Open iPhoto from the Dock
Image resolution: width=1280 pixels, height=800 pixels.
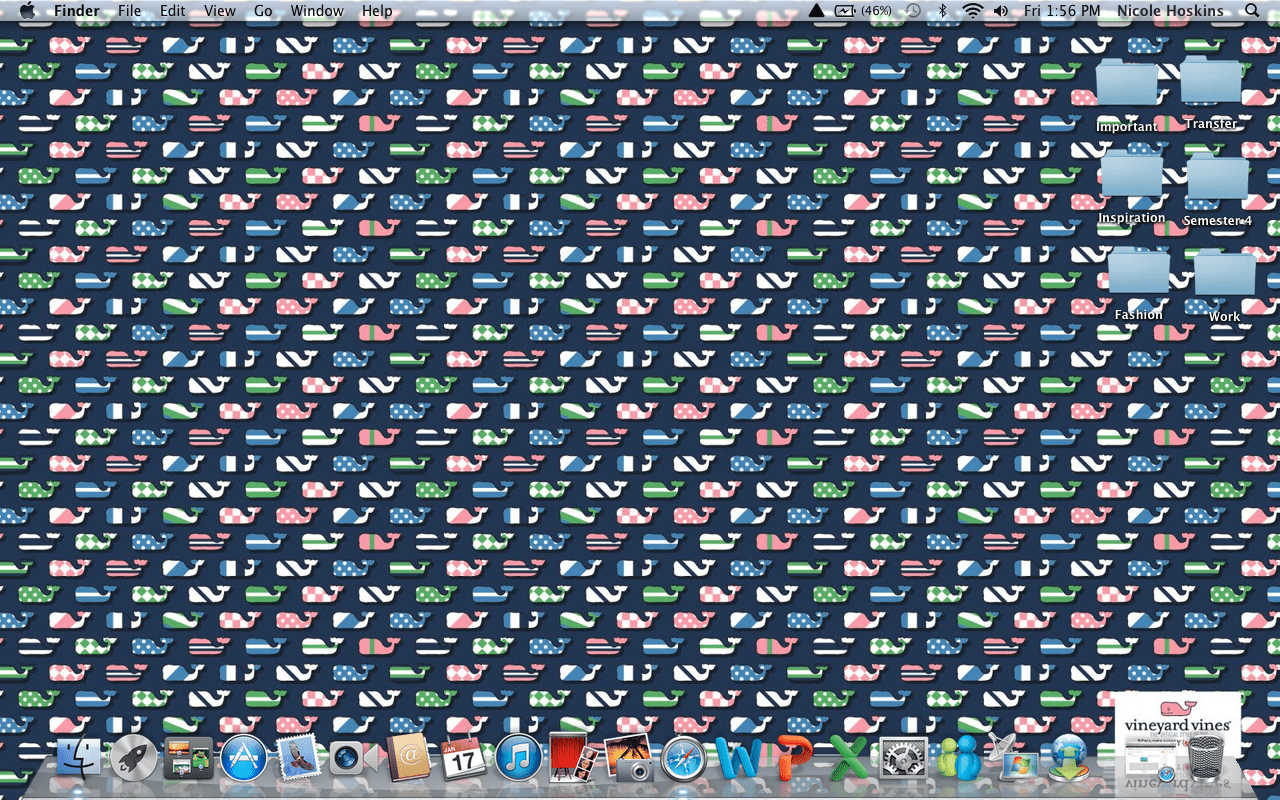tap(626, 758)
